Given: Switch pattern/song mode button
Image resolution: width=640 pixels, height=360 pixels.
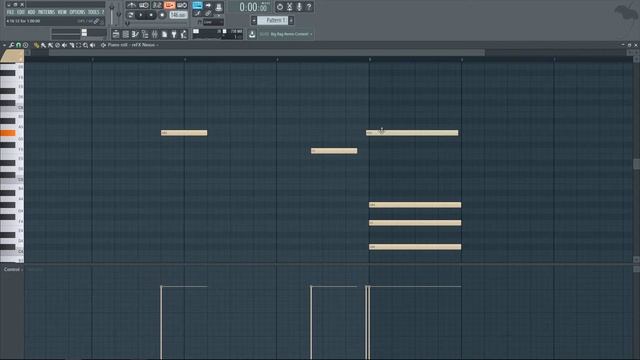Looking at the screenshot, I should coord(130,15).
